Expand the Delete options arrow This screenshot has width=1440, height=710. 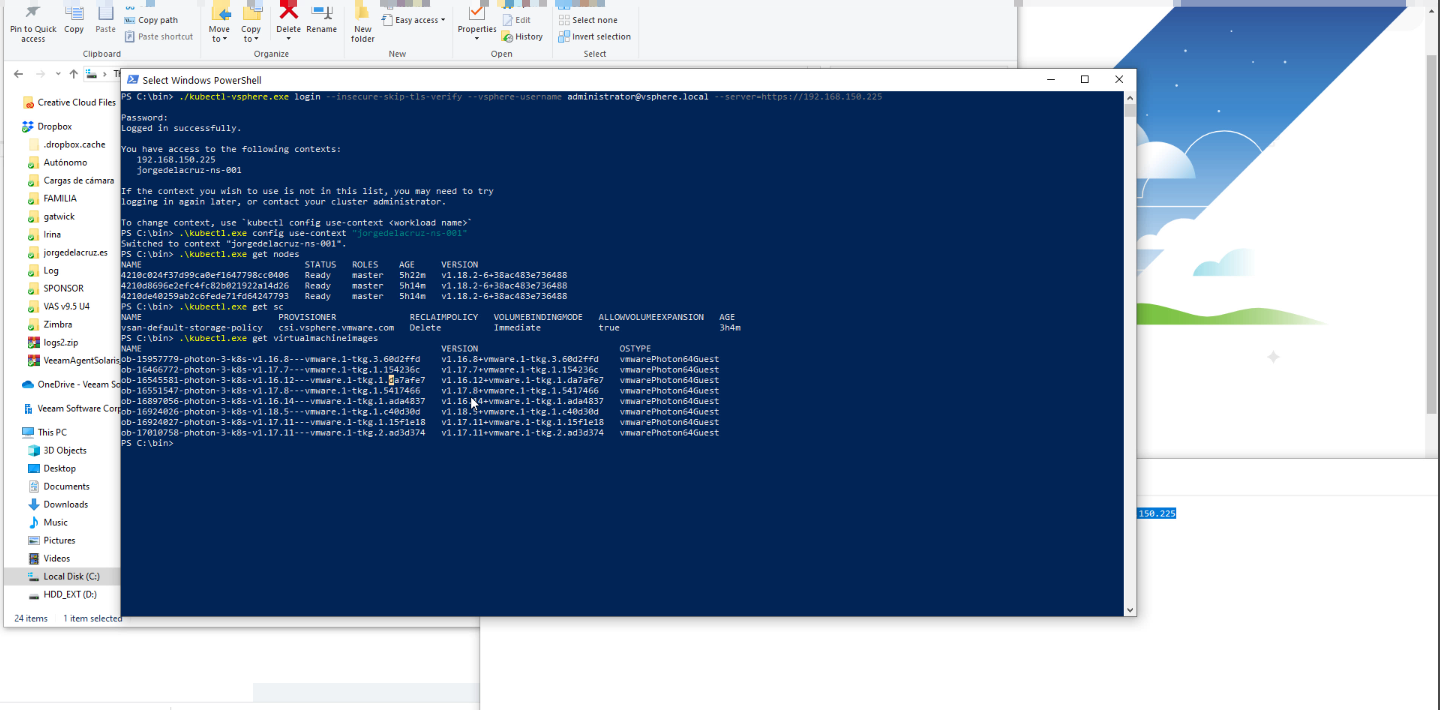pos(288,39)
